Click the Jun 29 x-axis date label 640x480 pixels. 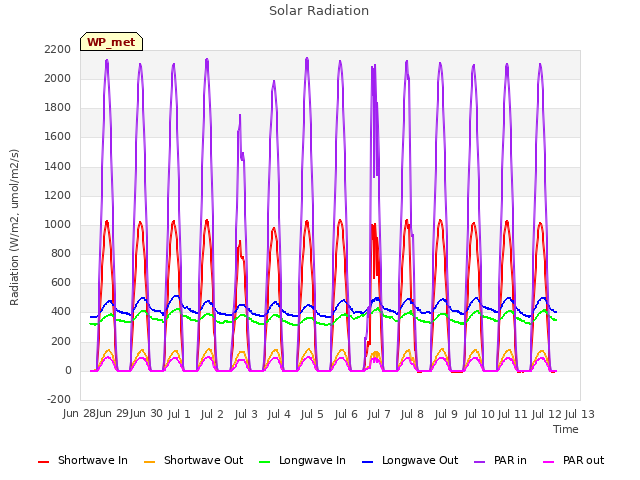click(x=113, y=414)
